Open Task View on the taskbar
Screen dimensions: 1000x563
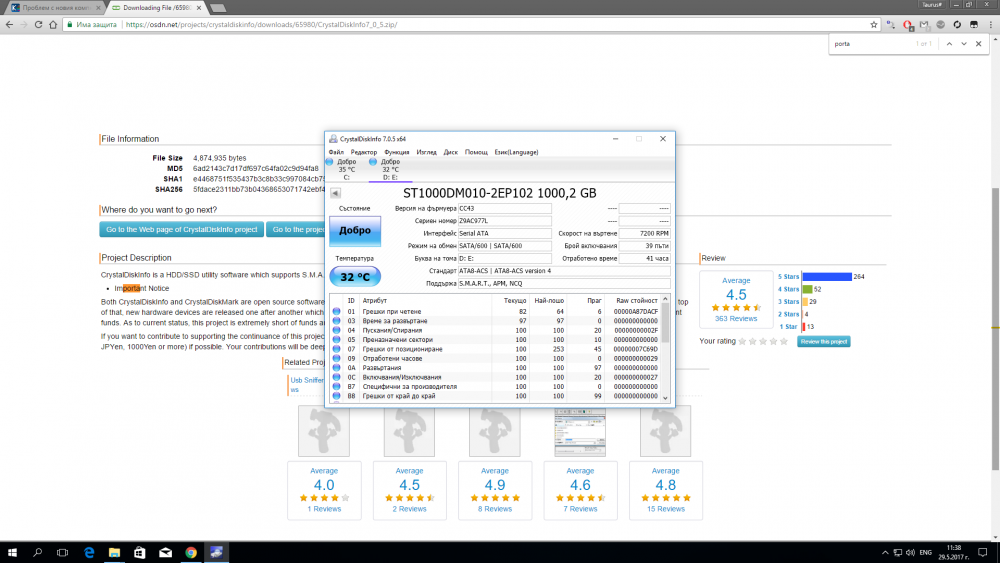62,553
